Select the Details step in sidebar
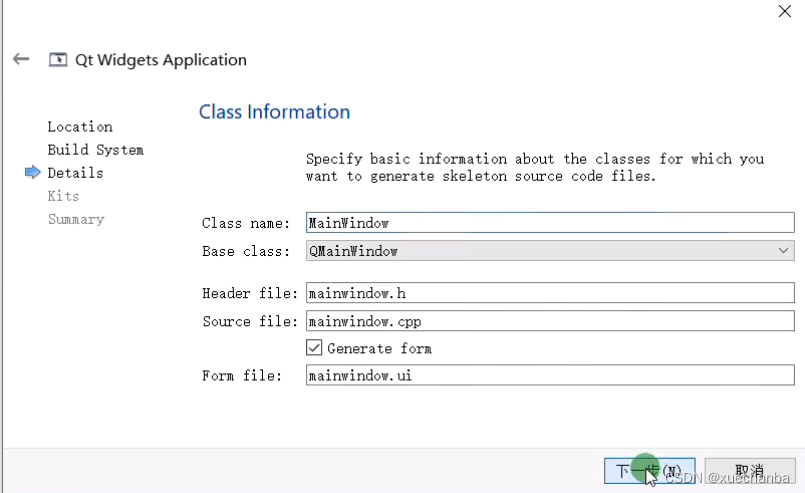Screen dimensions: 805x493 point(75,173)
